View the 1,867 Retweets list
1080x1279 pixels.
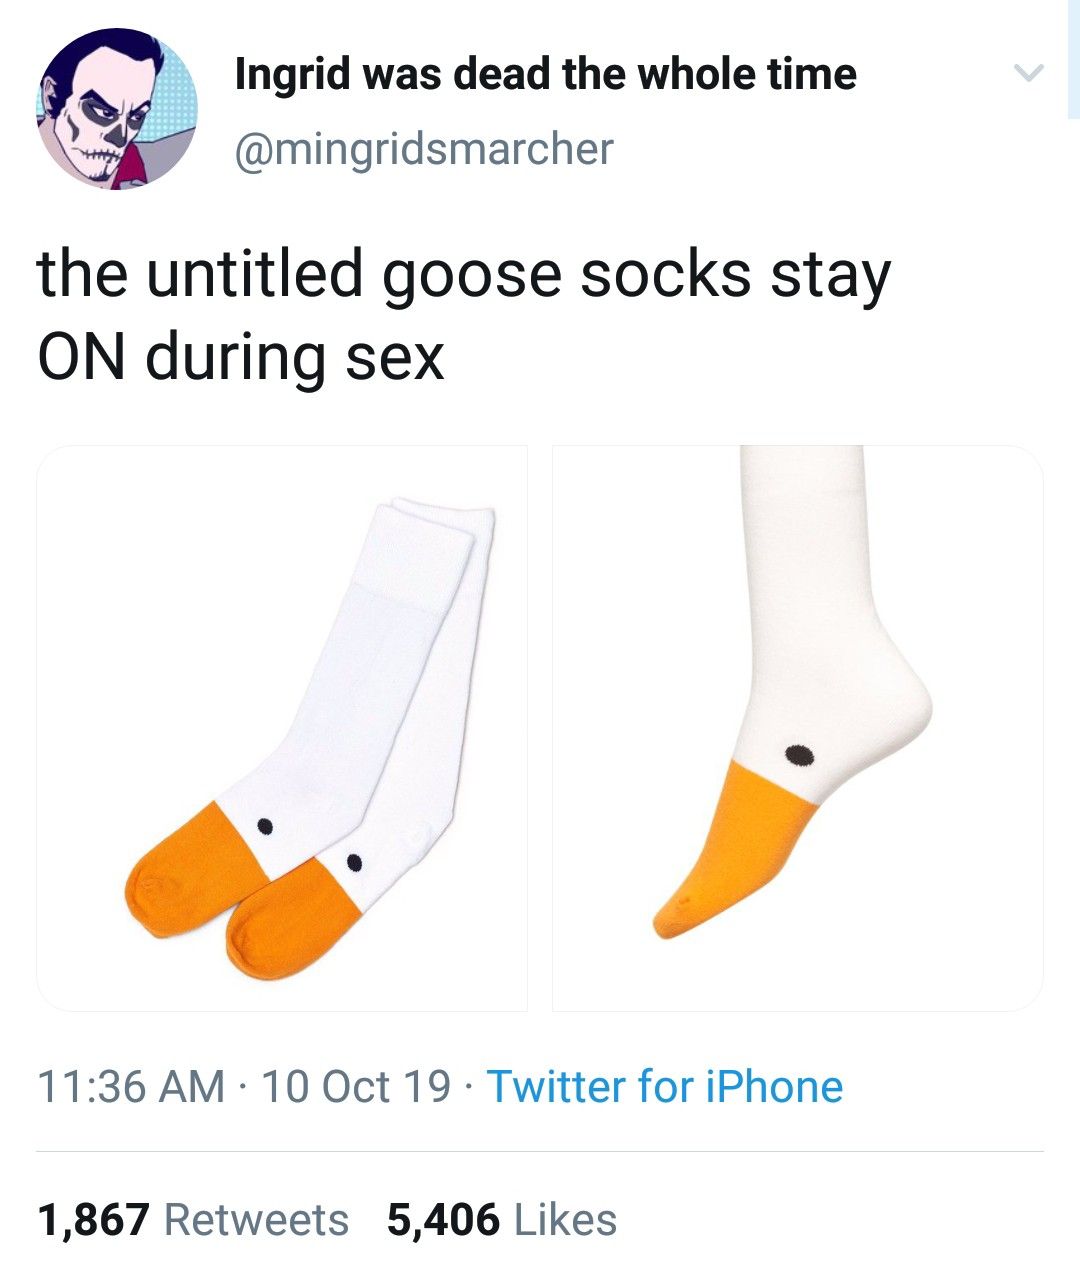tap(194, 1220)
